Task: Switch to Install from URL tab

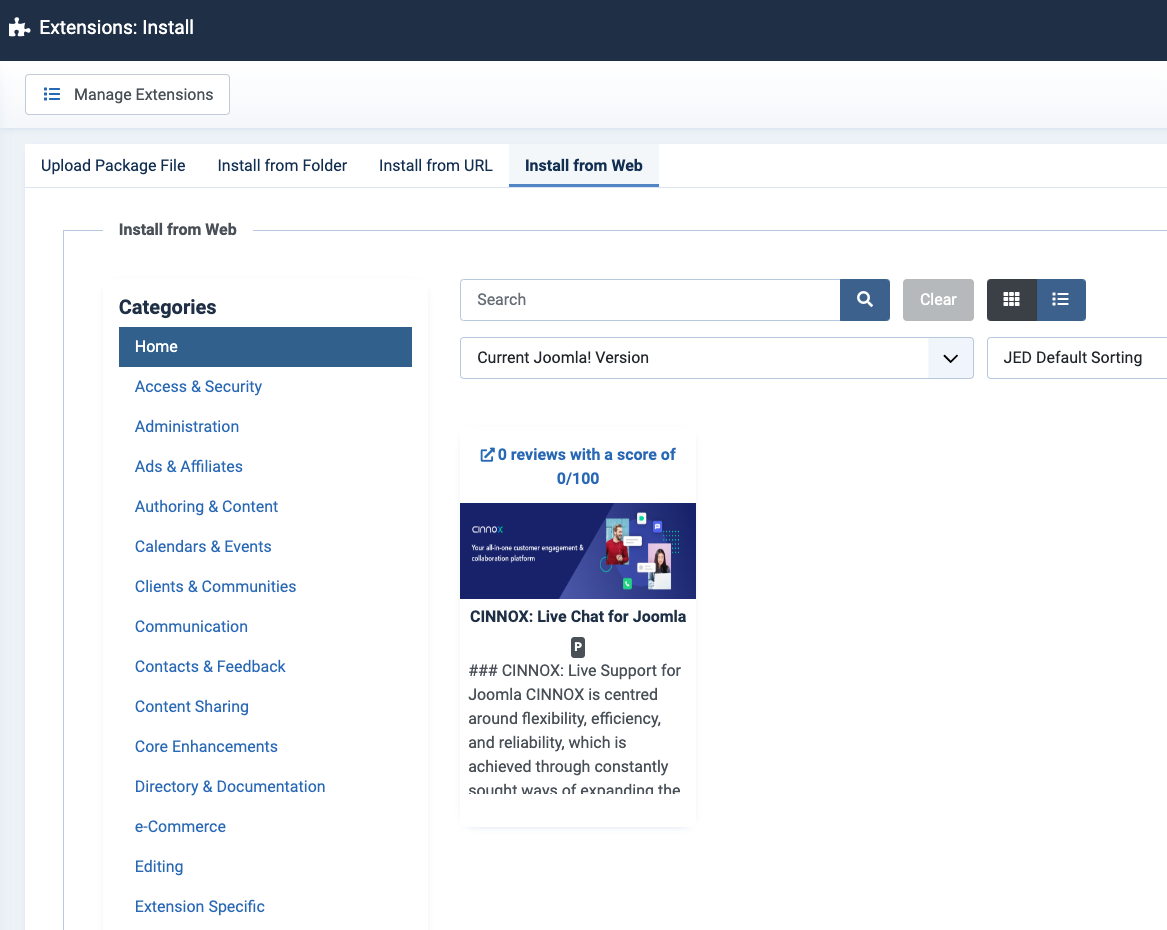Action: [x=435, y=165]
